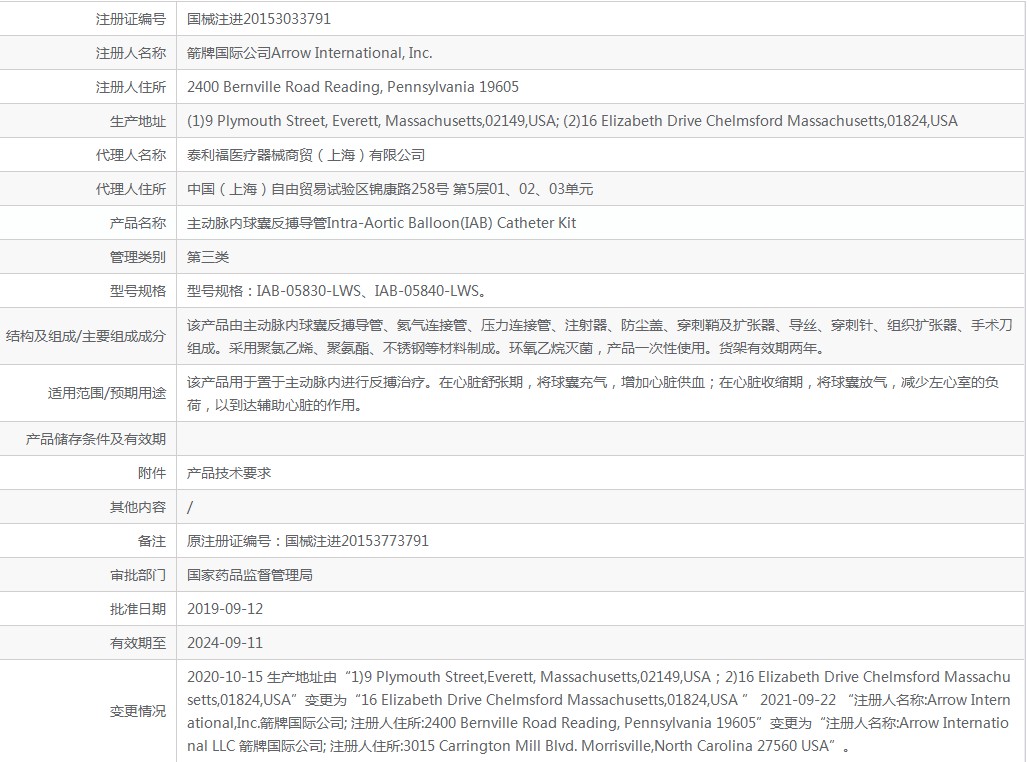Select the 审批部门 label

tap(138, 576)
